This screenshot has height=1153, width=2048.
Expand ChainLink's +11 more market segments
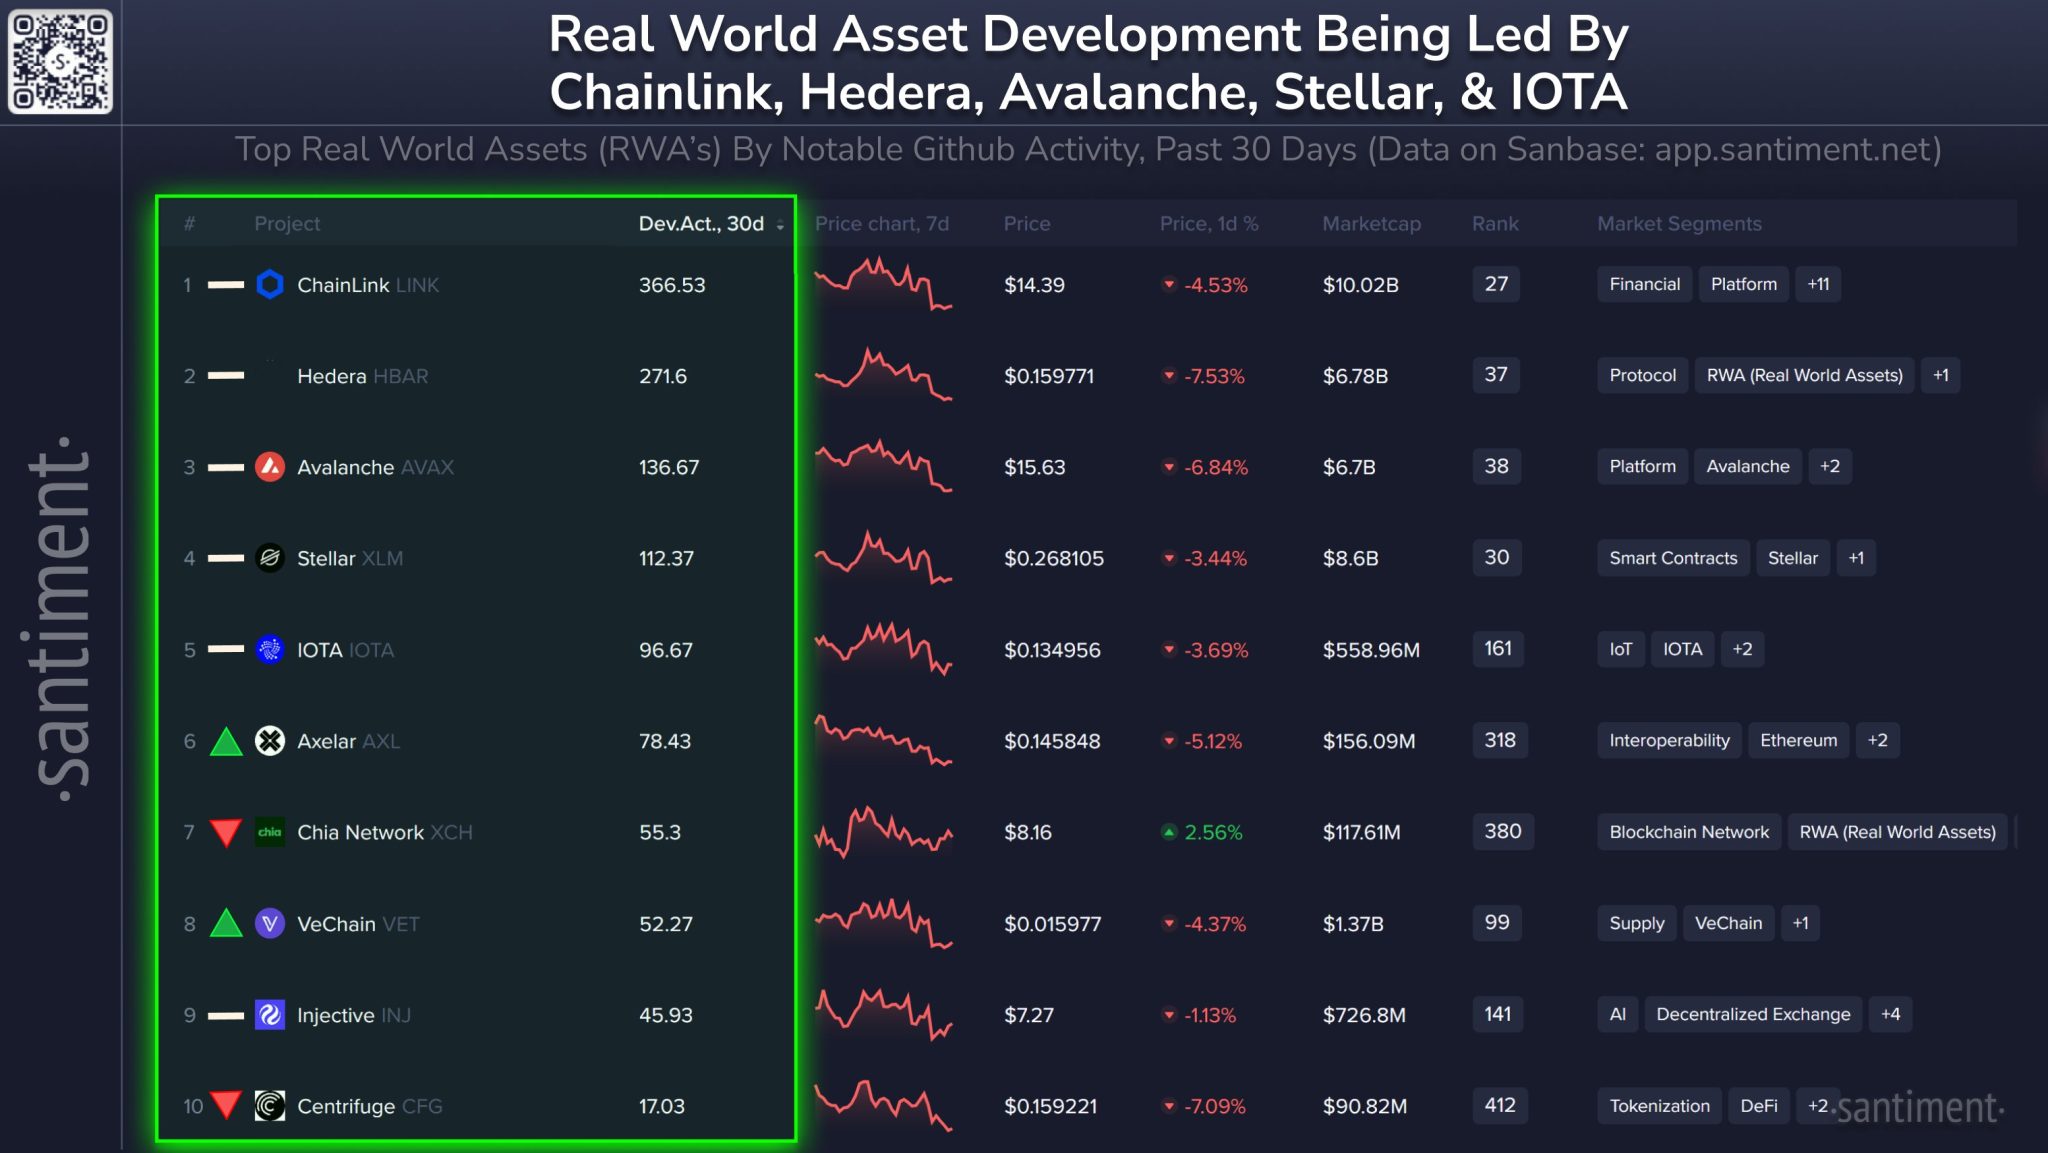tap(1818, 284)
